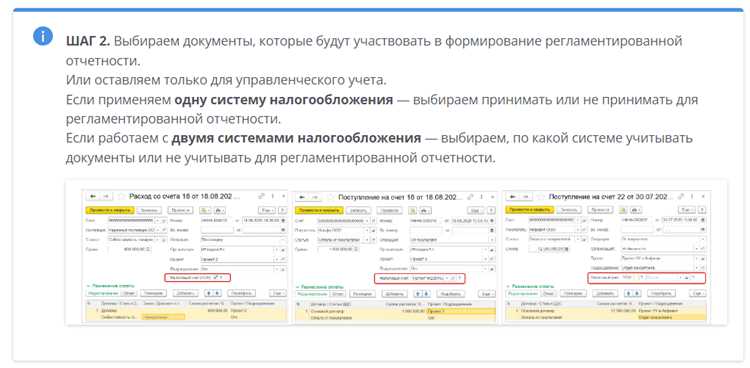Expand Налоговый учет dropdown in Поступление на счет 18
750x368 pixels.
pyautogui.click(x=447, y=278)
